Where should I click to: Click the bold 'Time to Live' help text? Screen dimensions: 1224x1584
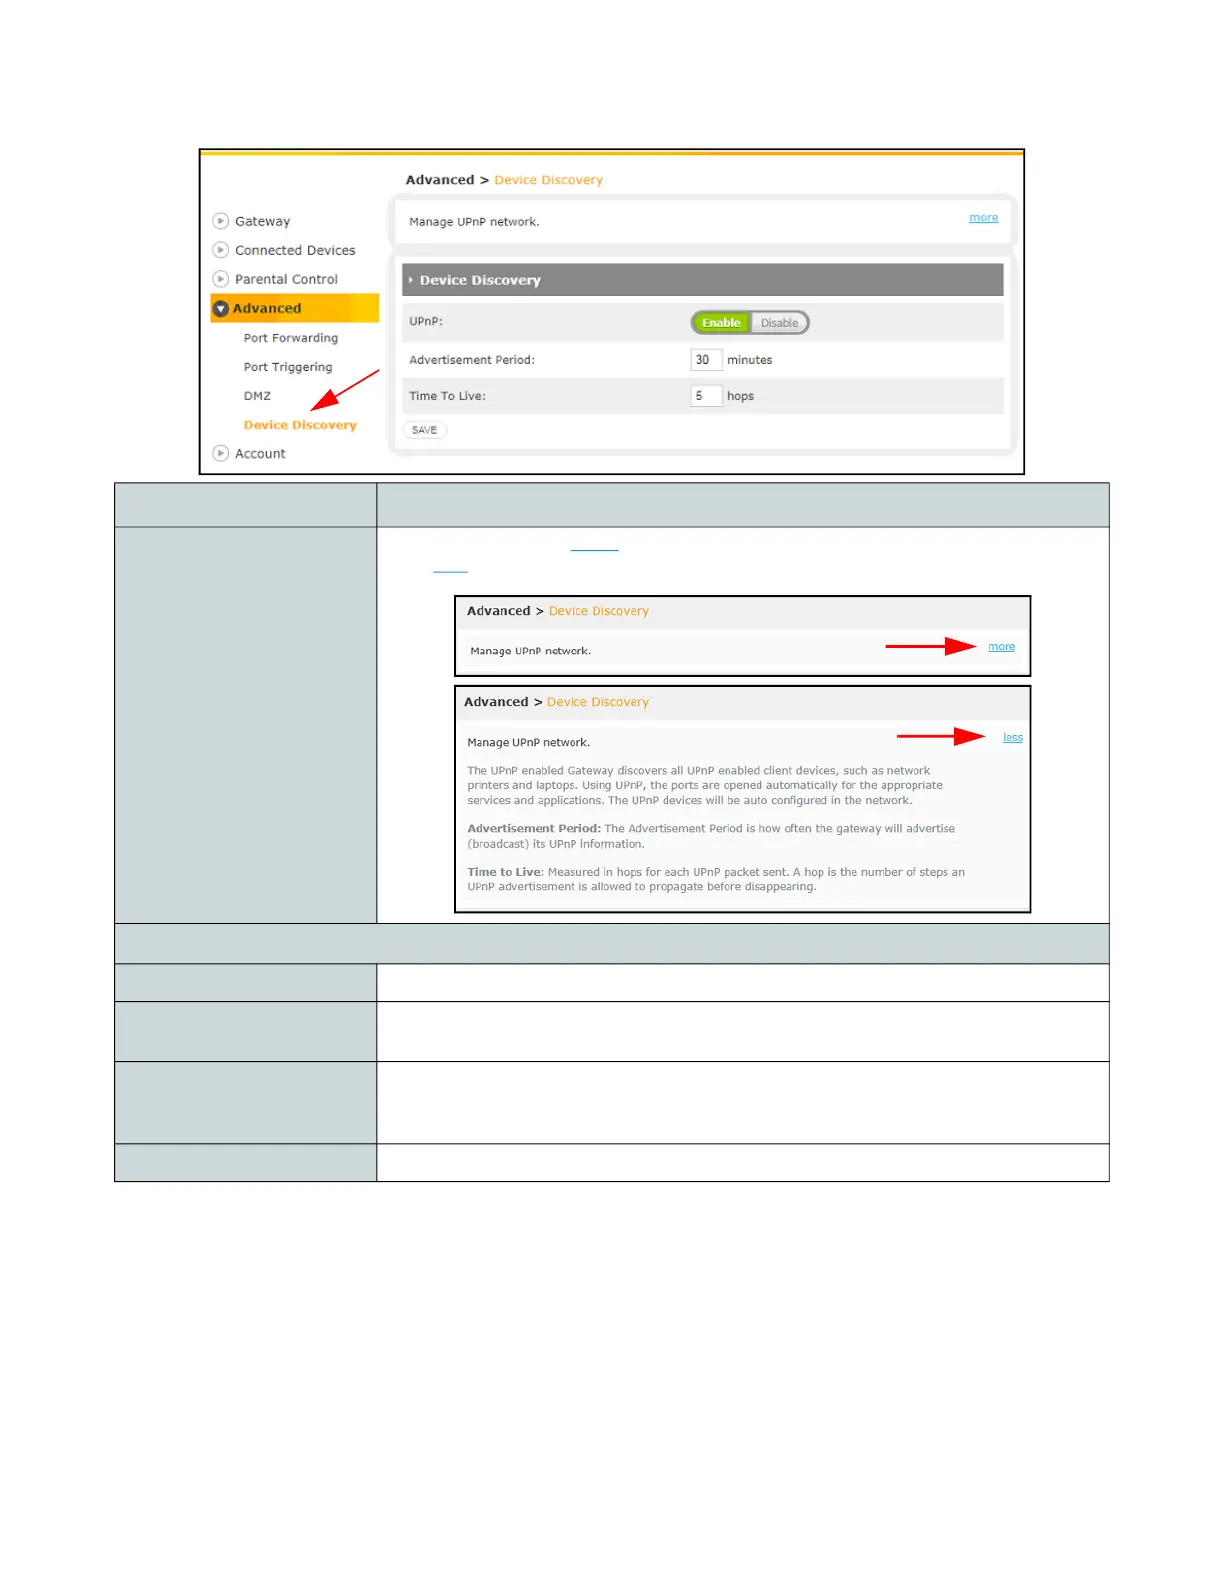pos(504,872)
